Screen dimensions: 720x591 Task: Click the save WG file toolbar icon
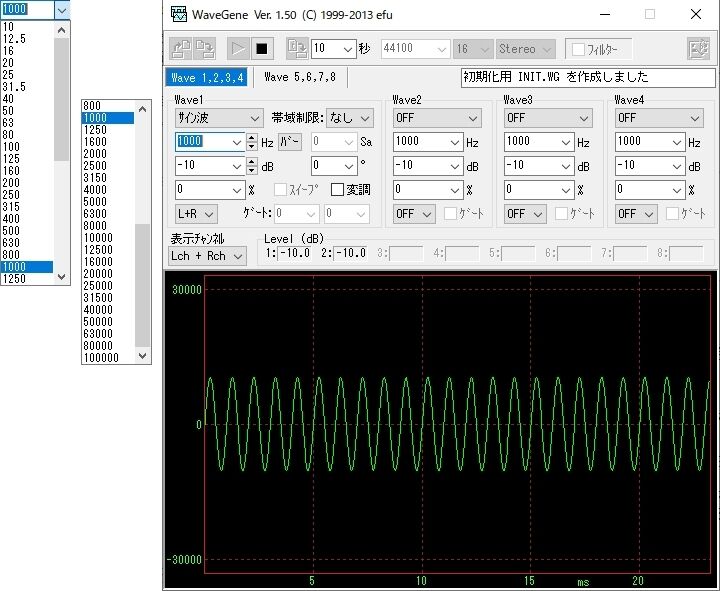[x=205, y=49]
